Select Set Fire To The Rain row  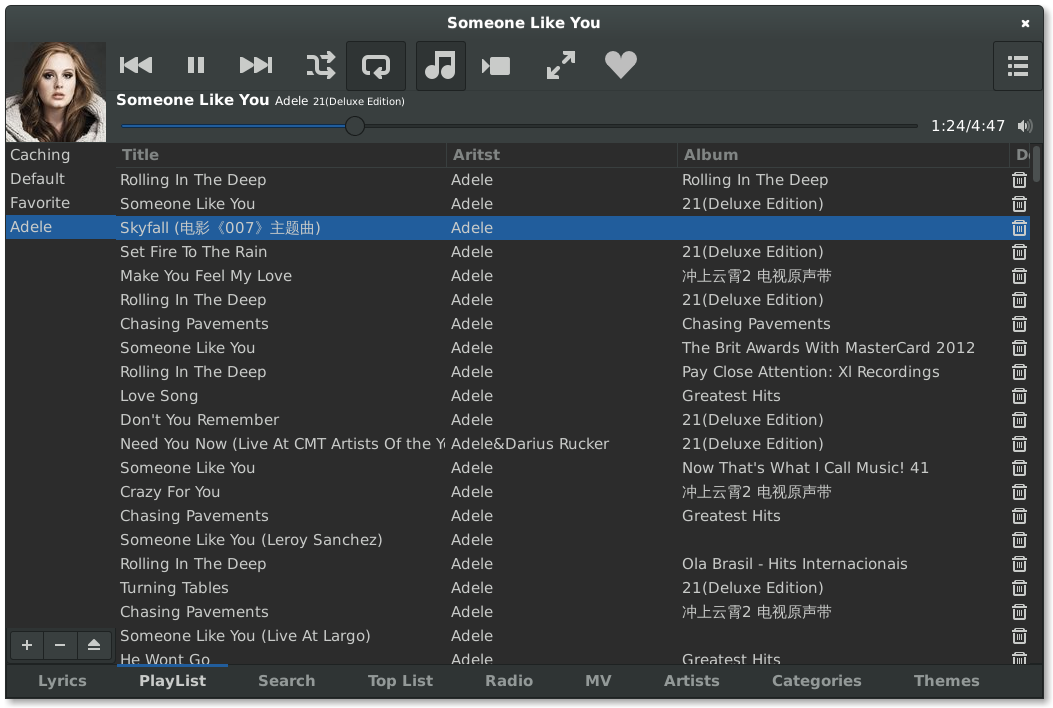click(573, 252)
